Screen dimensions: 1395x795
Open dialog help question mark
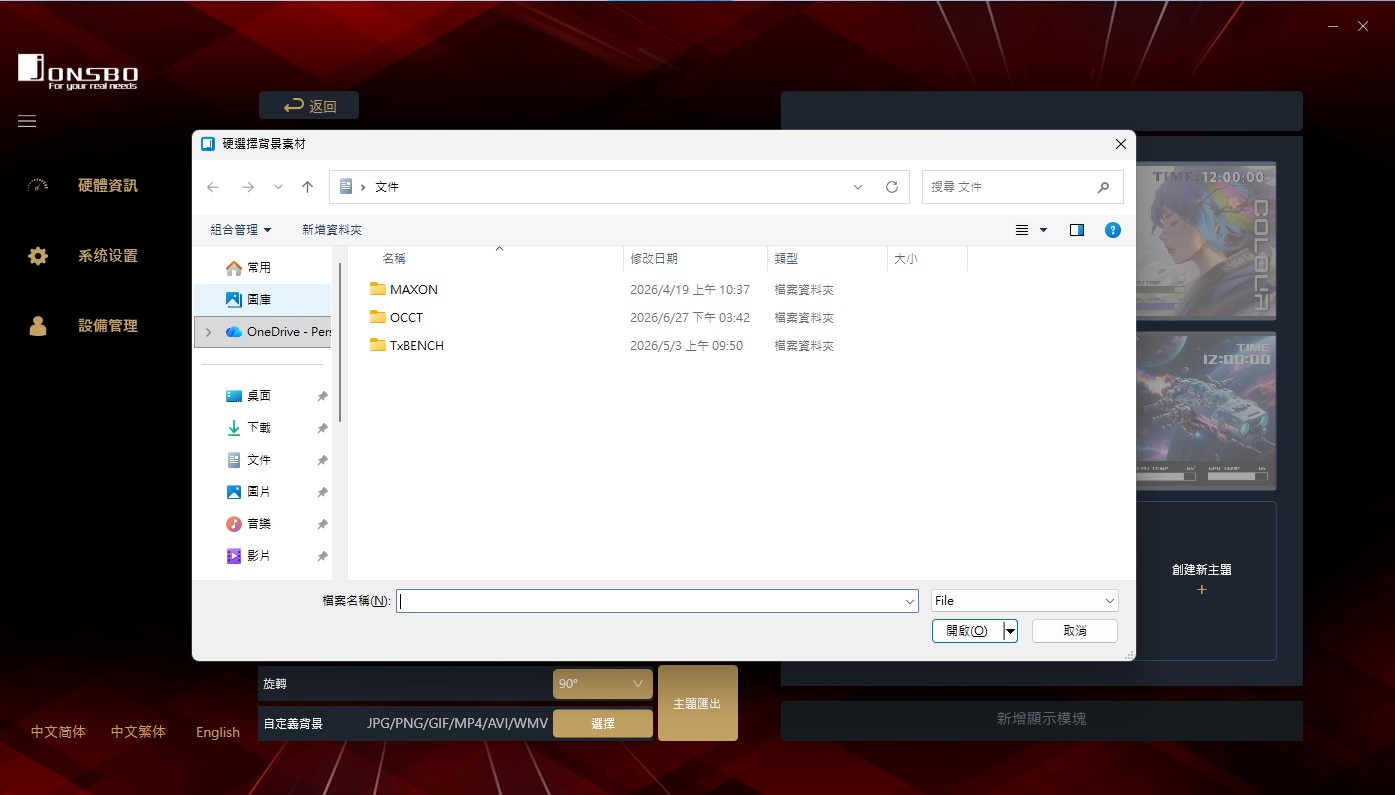[1113, 230]
